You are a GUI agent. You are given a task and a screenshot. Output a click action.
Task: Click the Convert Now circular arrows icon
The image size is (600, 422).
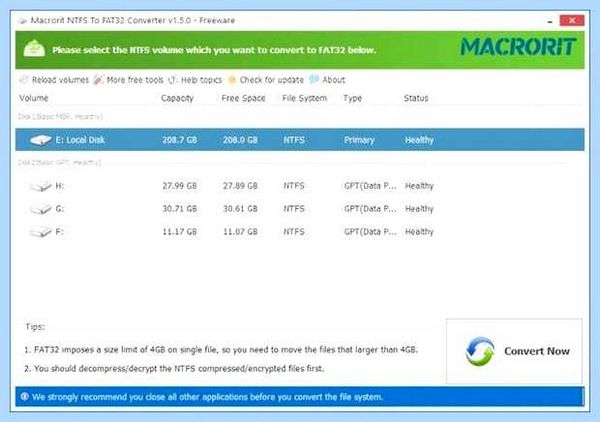480,351
